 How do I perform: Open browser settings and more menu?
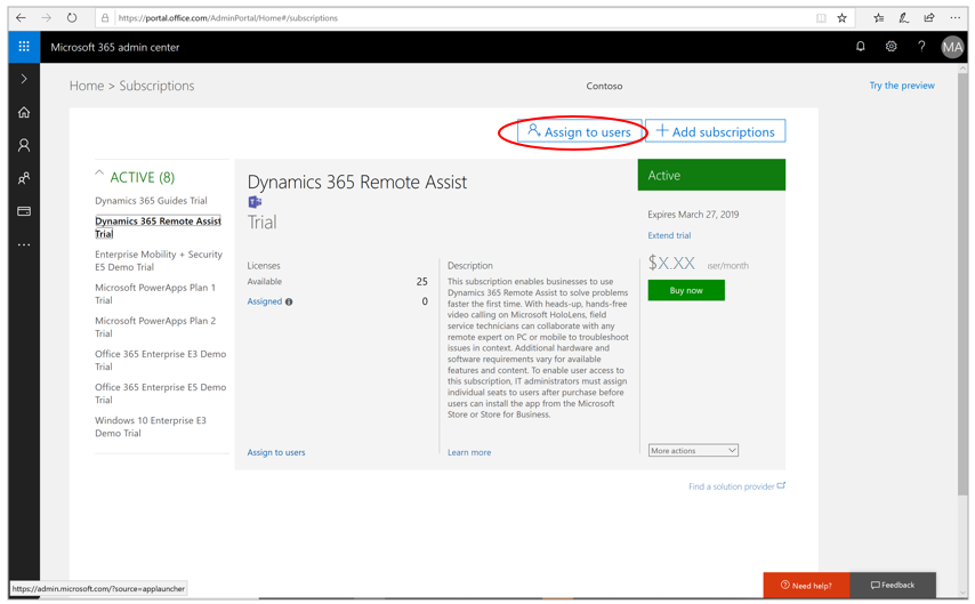[955, 18]
